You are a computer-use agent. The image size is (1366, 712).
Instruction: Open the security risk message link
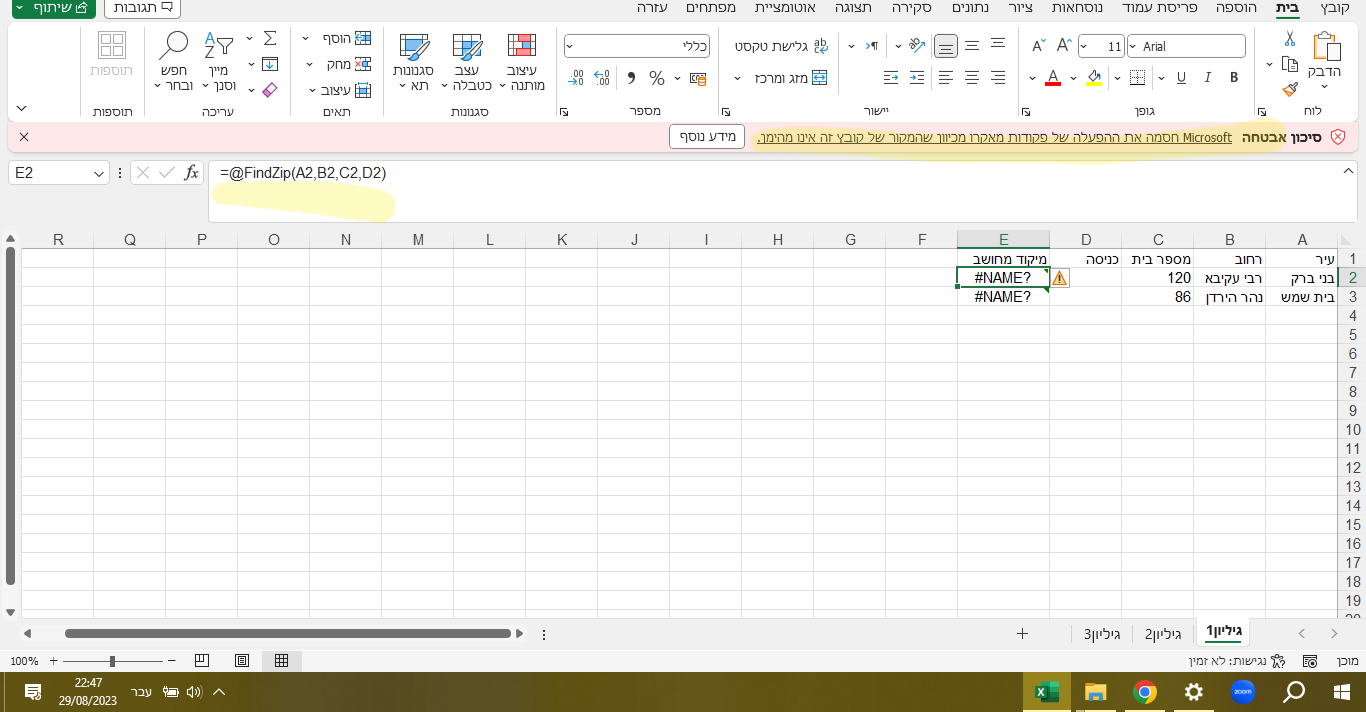(x=994, y=137)
